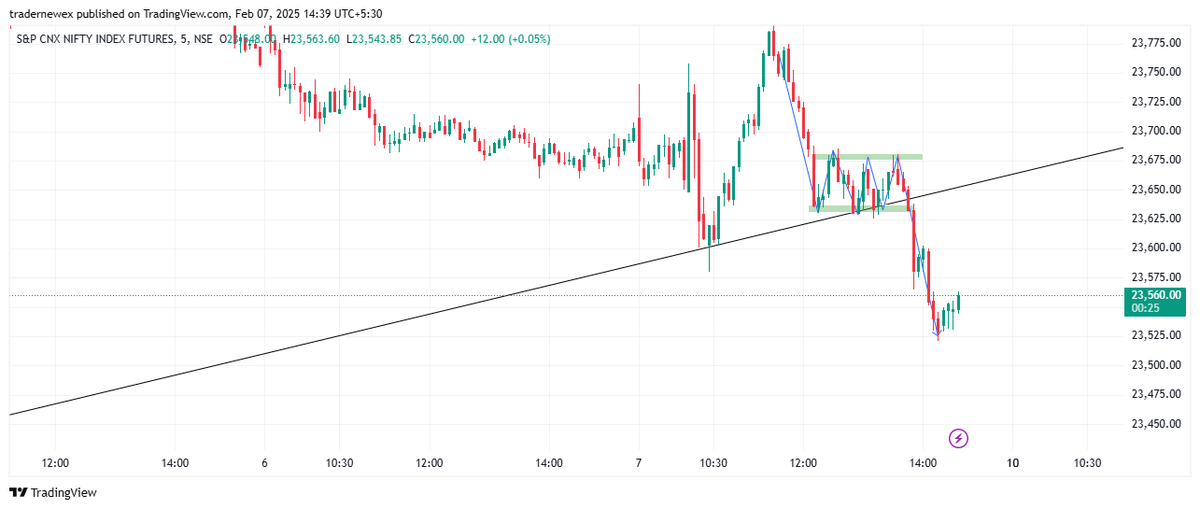Image resolution: width=1200 pixels, height=509 pixels.
Task: Click the 23,775.00 price scale label
Action: point(1157,42)
